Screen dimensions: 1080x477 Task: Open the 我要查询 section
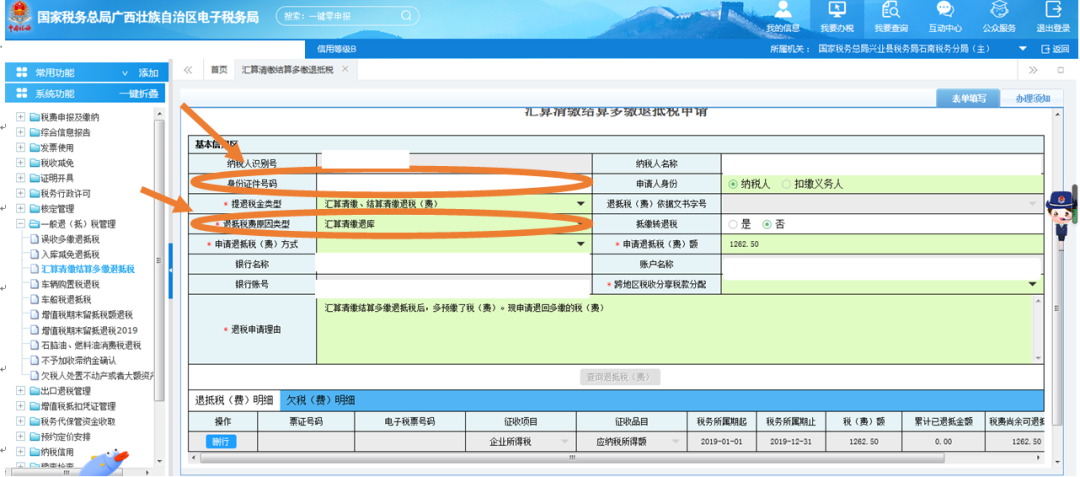(x=891, y=17)
